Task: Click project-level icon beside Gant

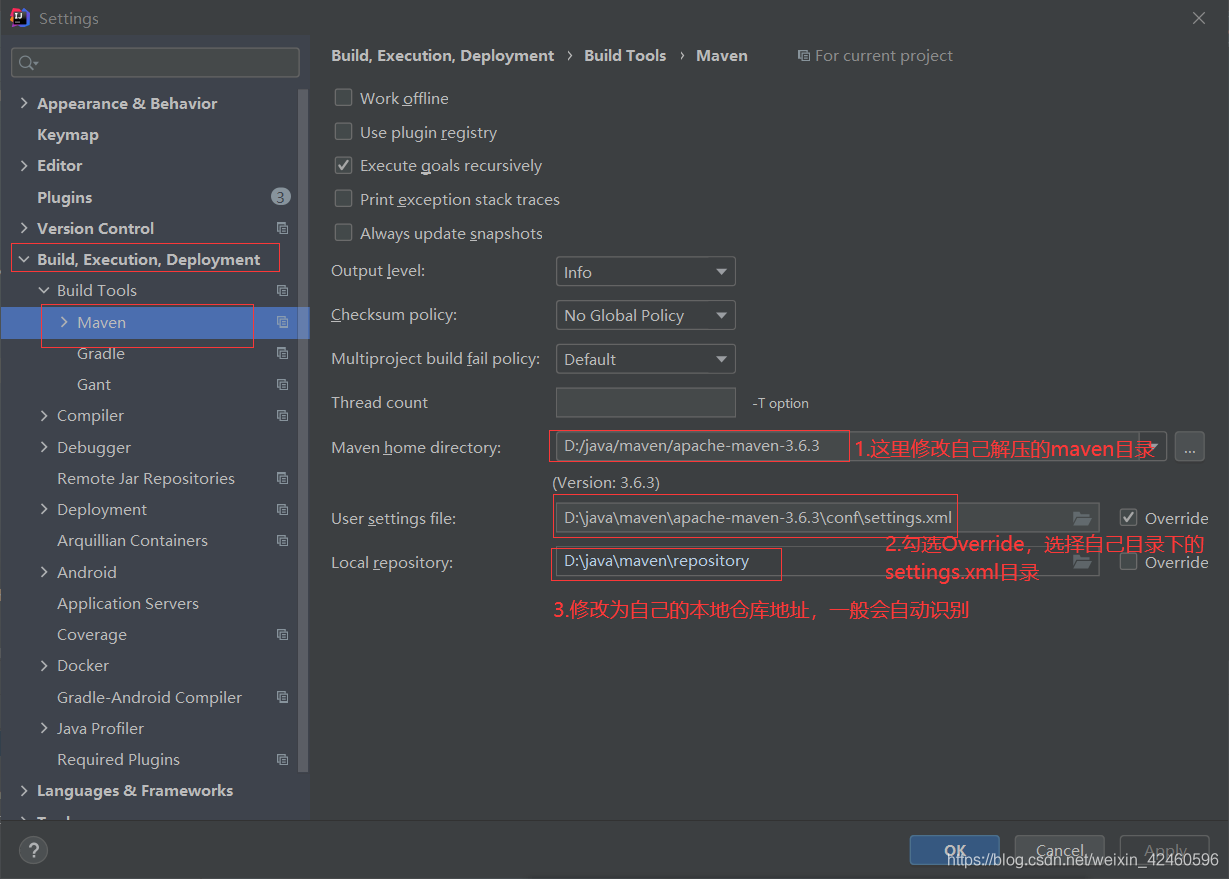Action: (x=282, y=384)
